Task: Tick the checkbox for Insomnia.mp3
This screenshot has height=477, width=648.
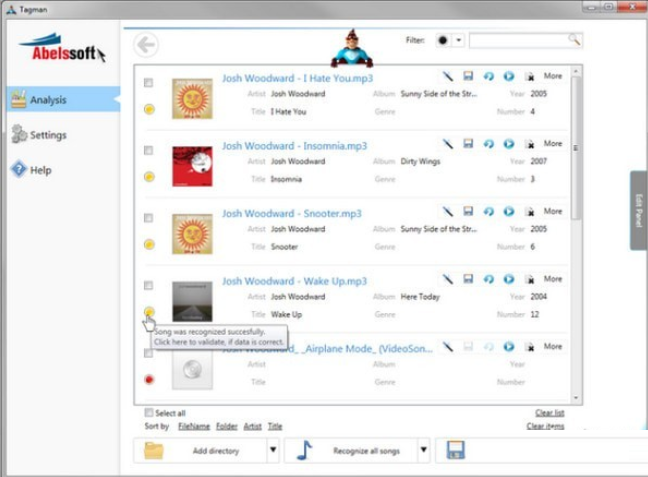Action: (x=148, y=150)
